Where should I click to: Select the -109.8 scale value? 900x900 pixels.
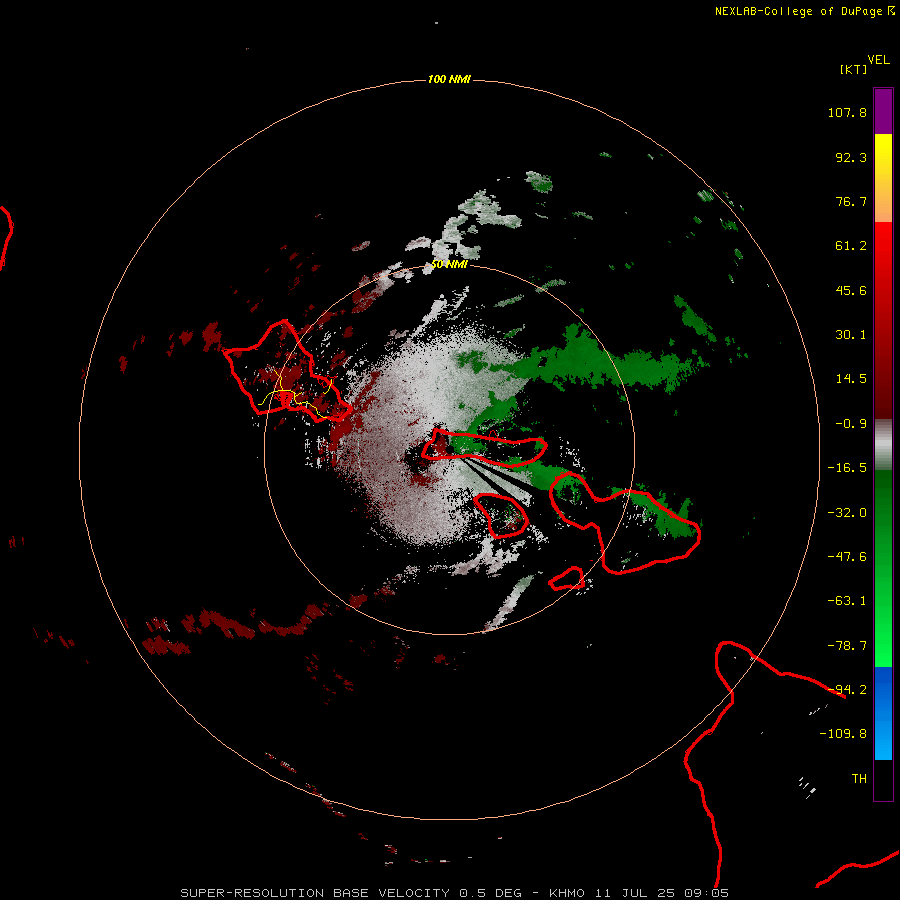pos(843,734)
